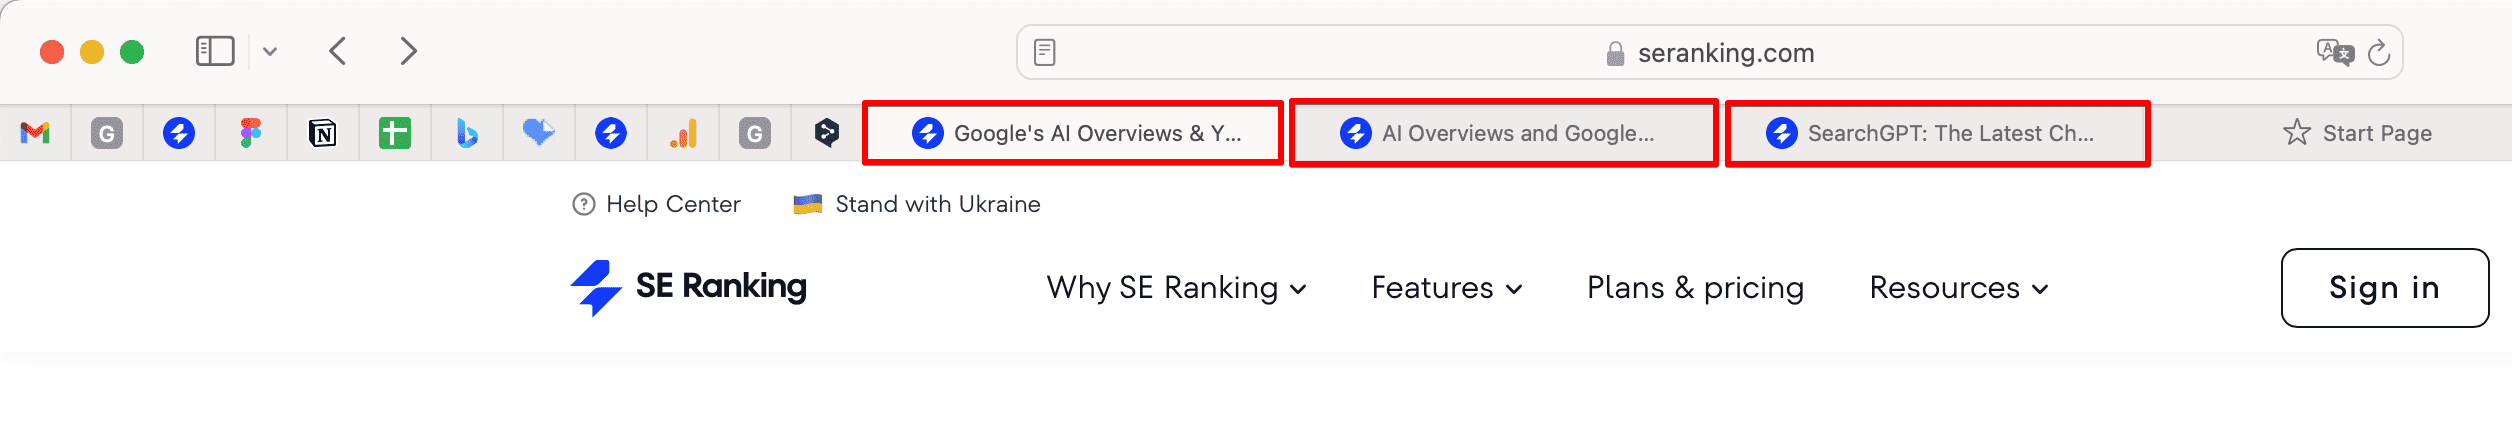Viewport: 2512px width, 439px height.
Task: Open Plans & pricing link
Action: (1696, 288)
